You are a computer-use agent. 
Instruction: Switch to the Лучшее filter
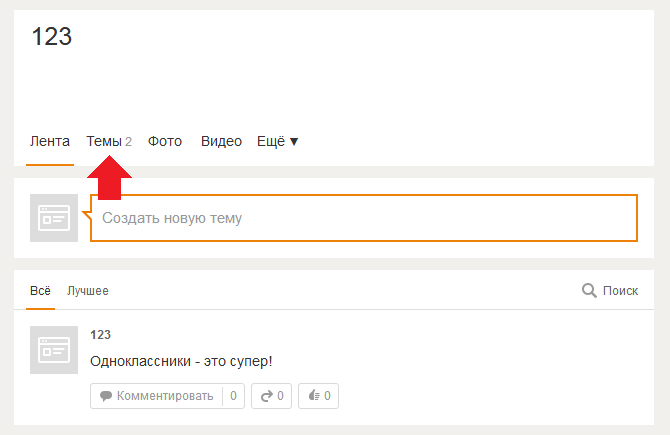[x=88, y=291]
